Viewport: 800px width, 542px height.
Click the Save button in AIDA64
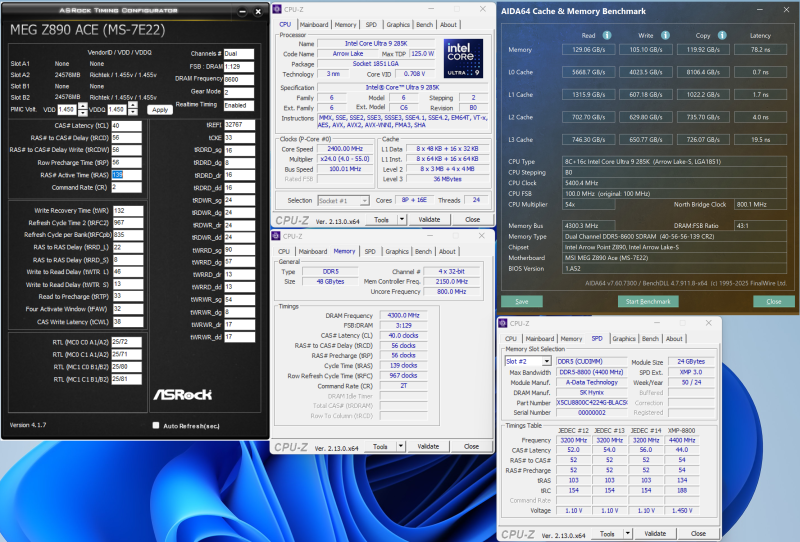point(521,300)
